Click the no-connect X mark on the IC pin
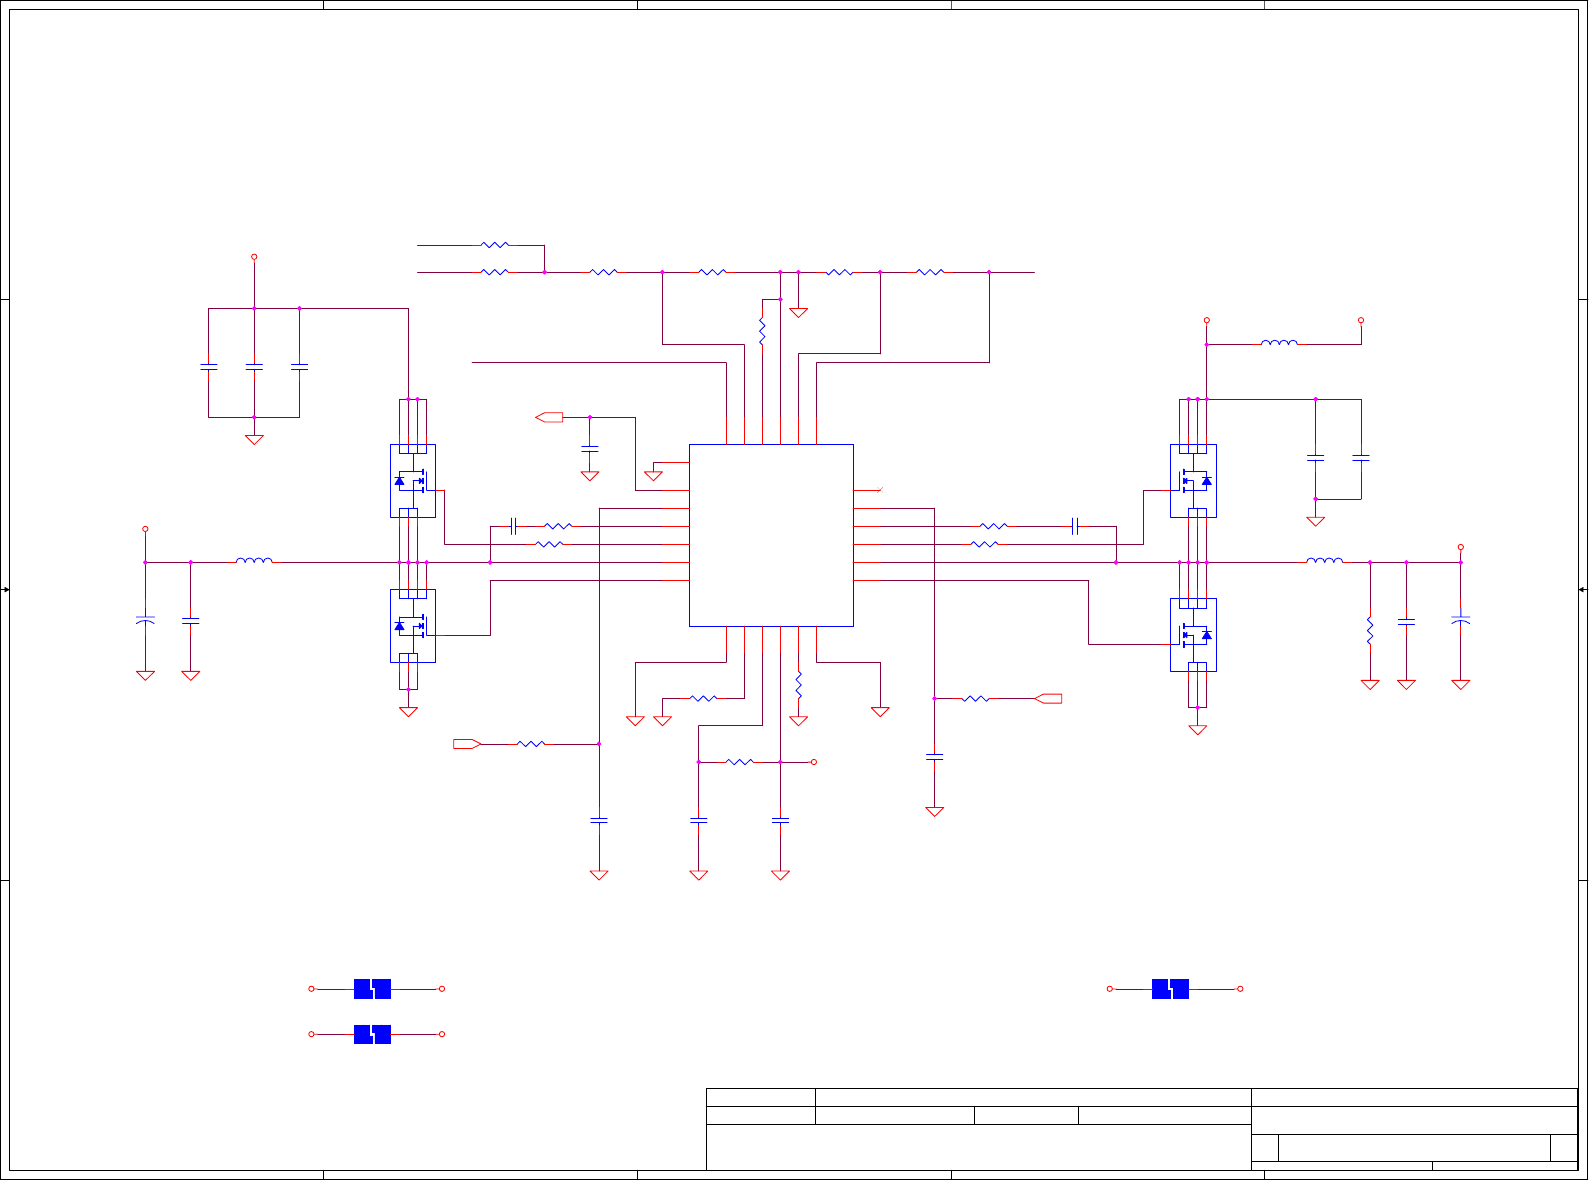Viewport: 1589px width, 1180px height. pos(880,489)
